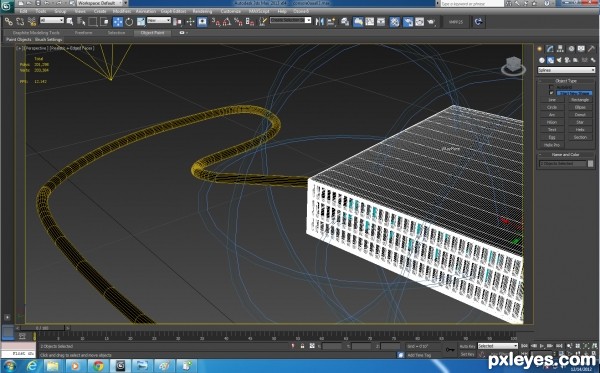Screen dimensions: 600x373
Task: Click the object color swatch
Action: click(590, 164)
